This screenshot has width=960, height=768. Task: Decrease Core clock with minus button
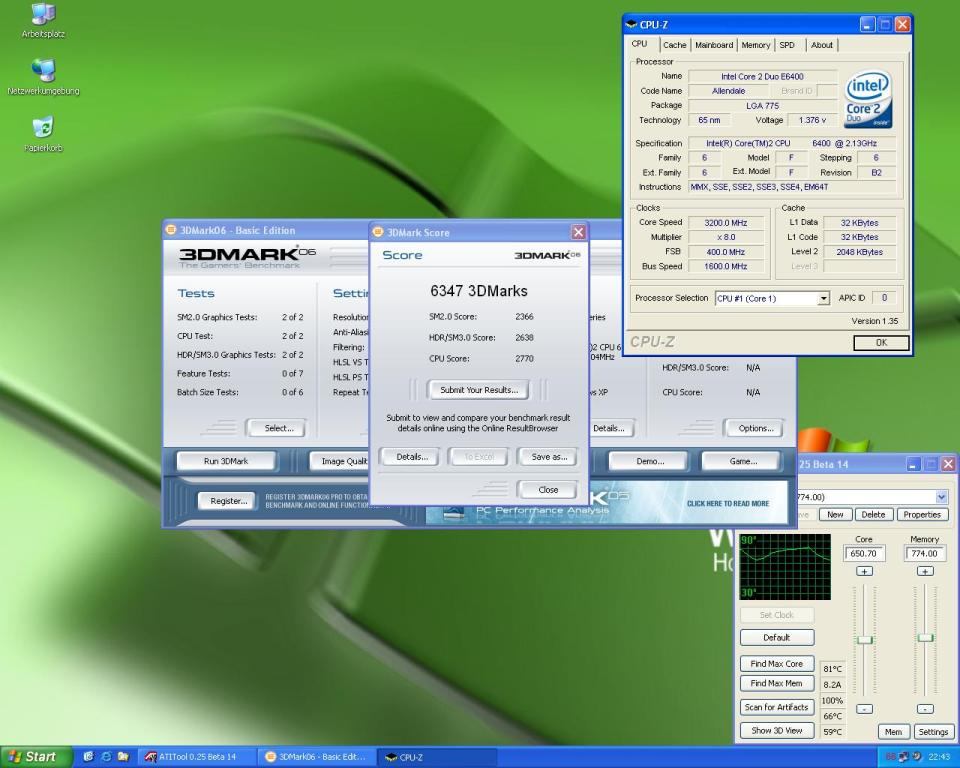864,709
